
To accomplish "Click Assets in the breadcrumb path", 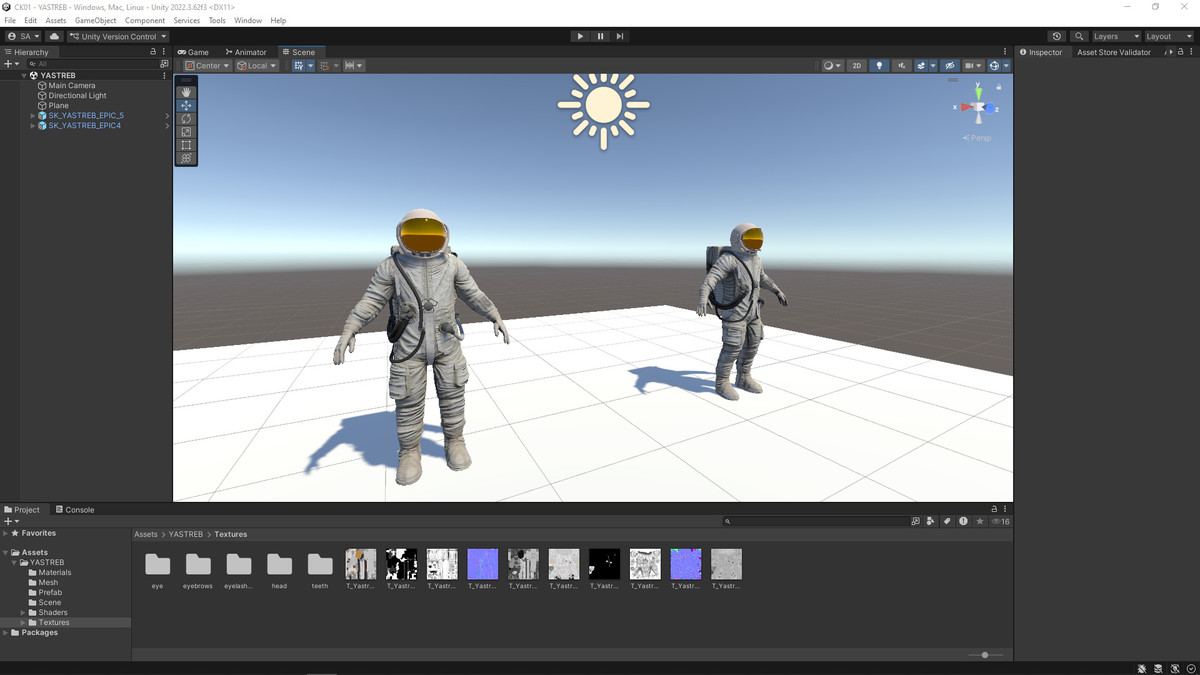I will 146,534.
